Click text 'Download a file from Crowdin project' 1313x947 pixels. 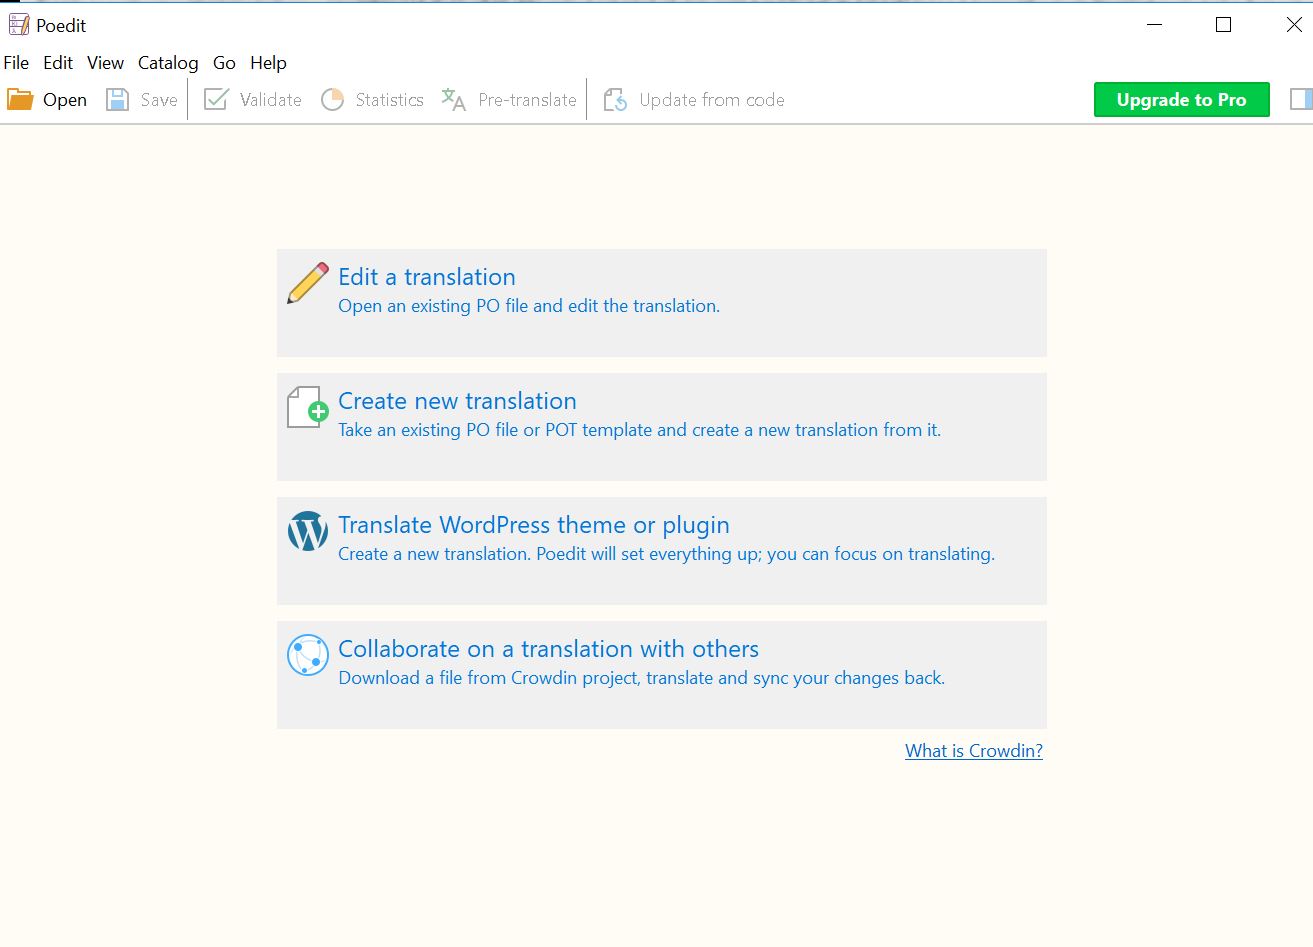489,678
